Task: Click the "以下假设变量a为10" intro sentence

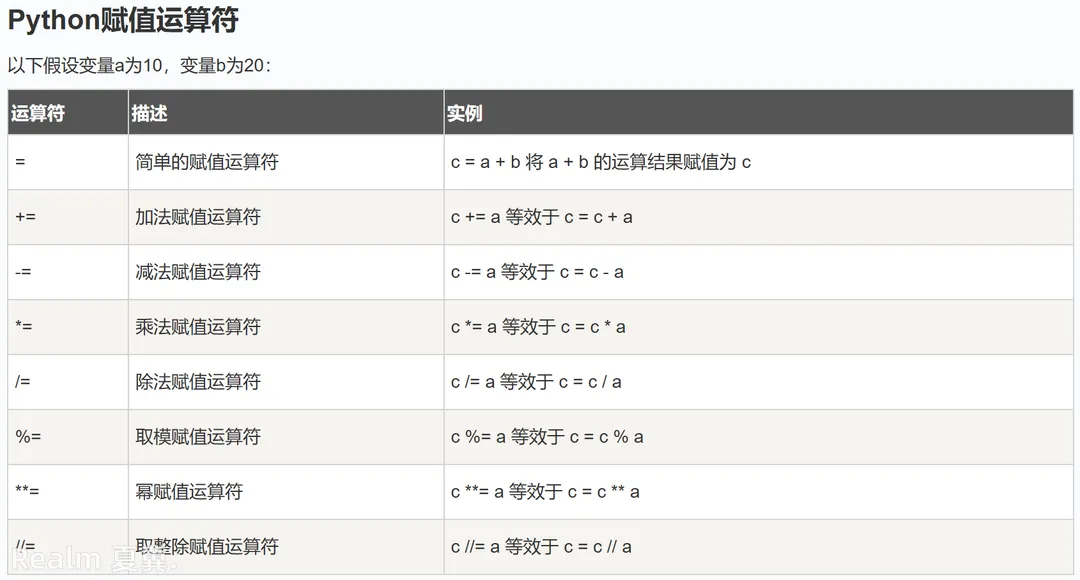Action: point(139,66)
